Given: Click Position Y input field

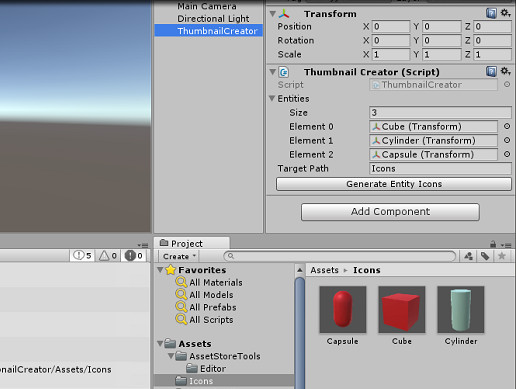Looking at the screenshot, I should (442, 26).
